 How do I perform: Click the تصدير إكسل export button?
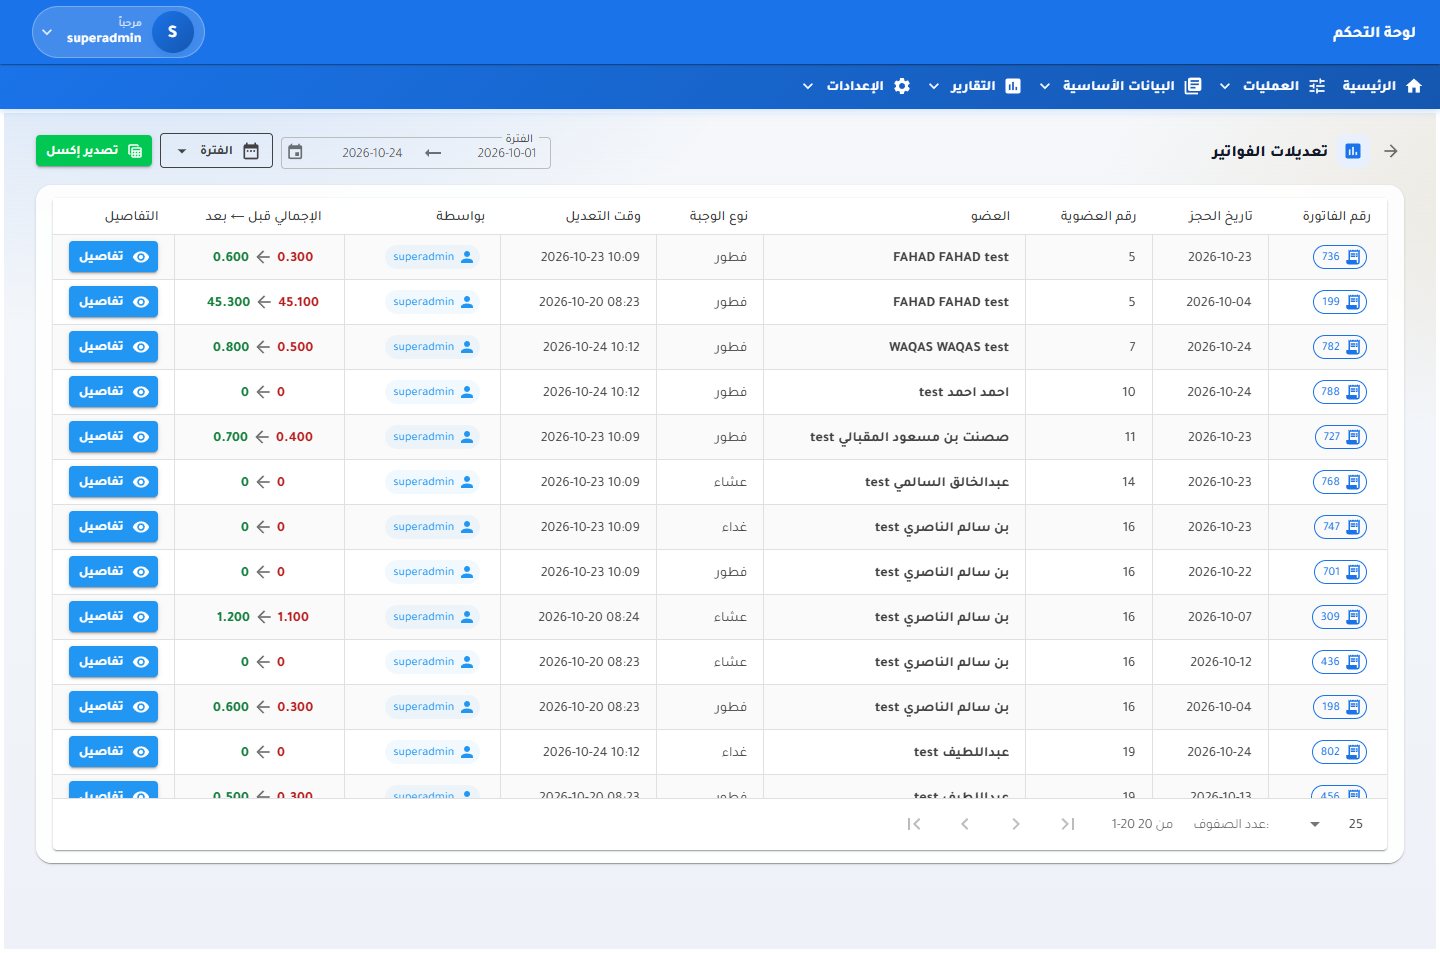point(94,151)
